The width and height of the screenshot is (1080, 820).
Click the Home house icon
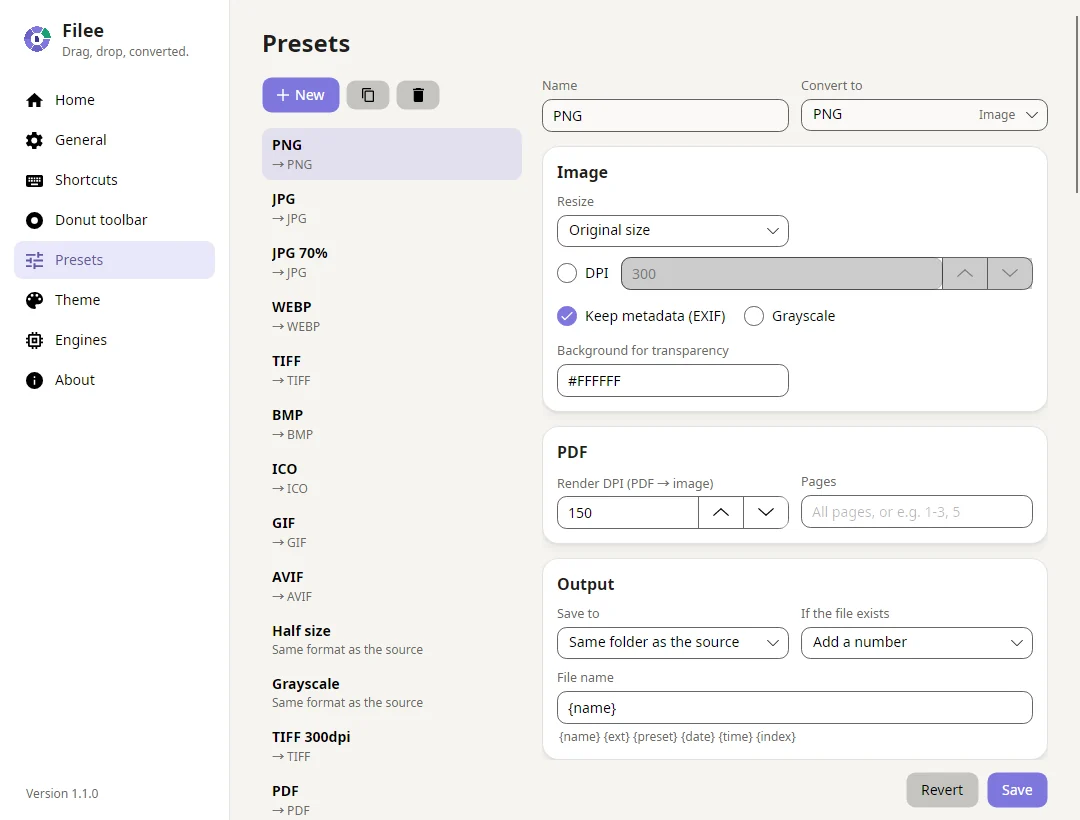pyautogui.click(x=34, y=101)
